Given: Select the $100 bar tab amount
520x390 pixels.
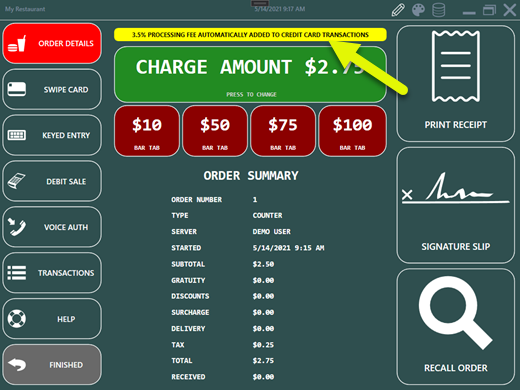Looking at the screenshot, I should (352, 131).
